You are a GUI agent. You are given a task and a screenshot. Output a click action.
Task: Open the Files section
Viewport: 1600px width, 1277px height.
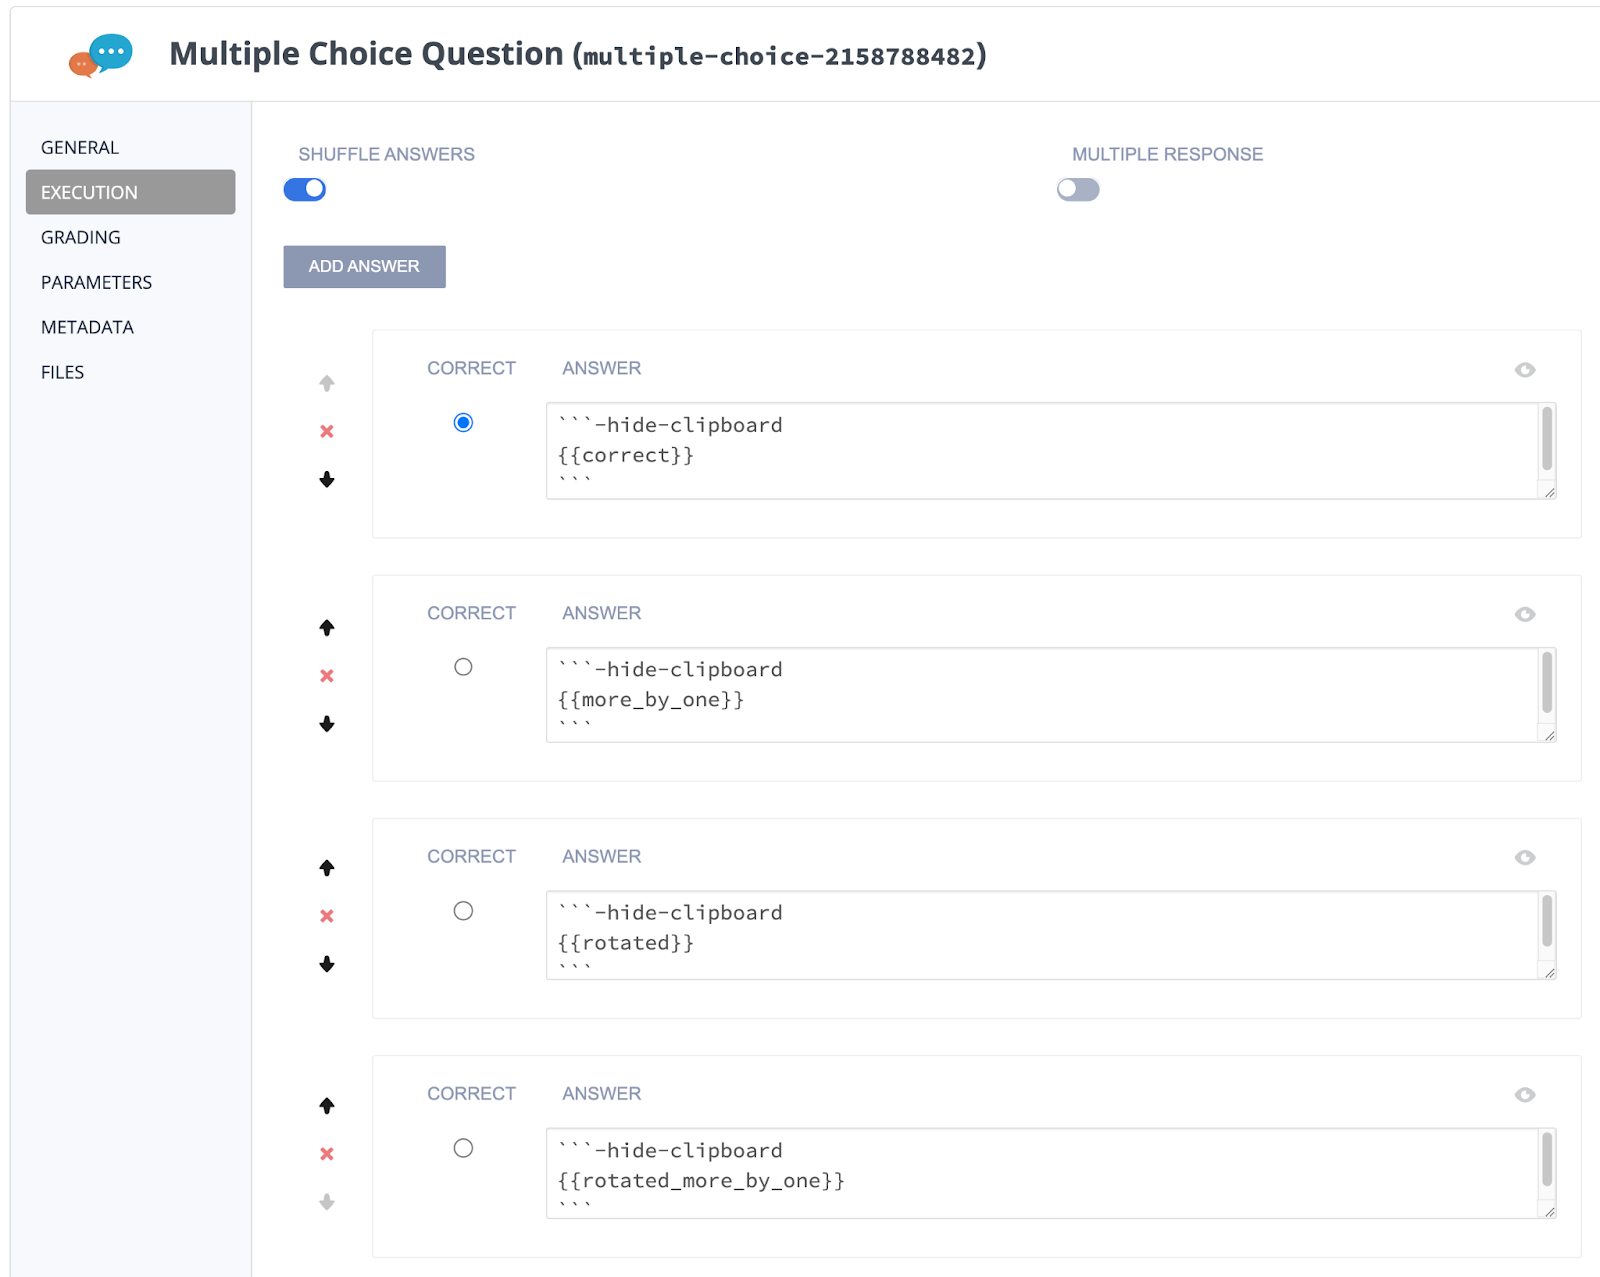[62, 372]
